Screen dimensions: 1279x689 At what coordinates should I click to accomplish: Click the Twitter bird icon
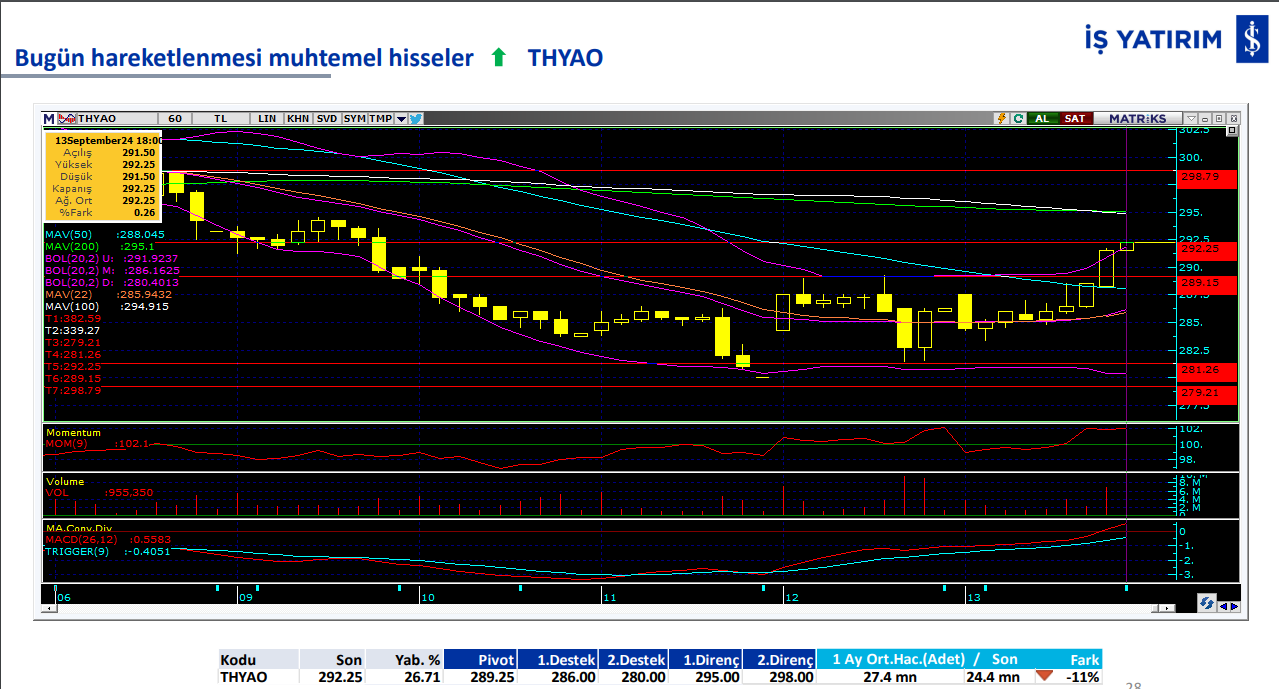pyautogui.click(x=416, y=118)
